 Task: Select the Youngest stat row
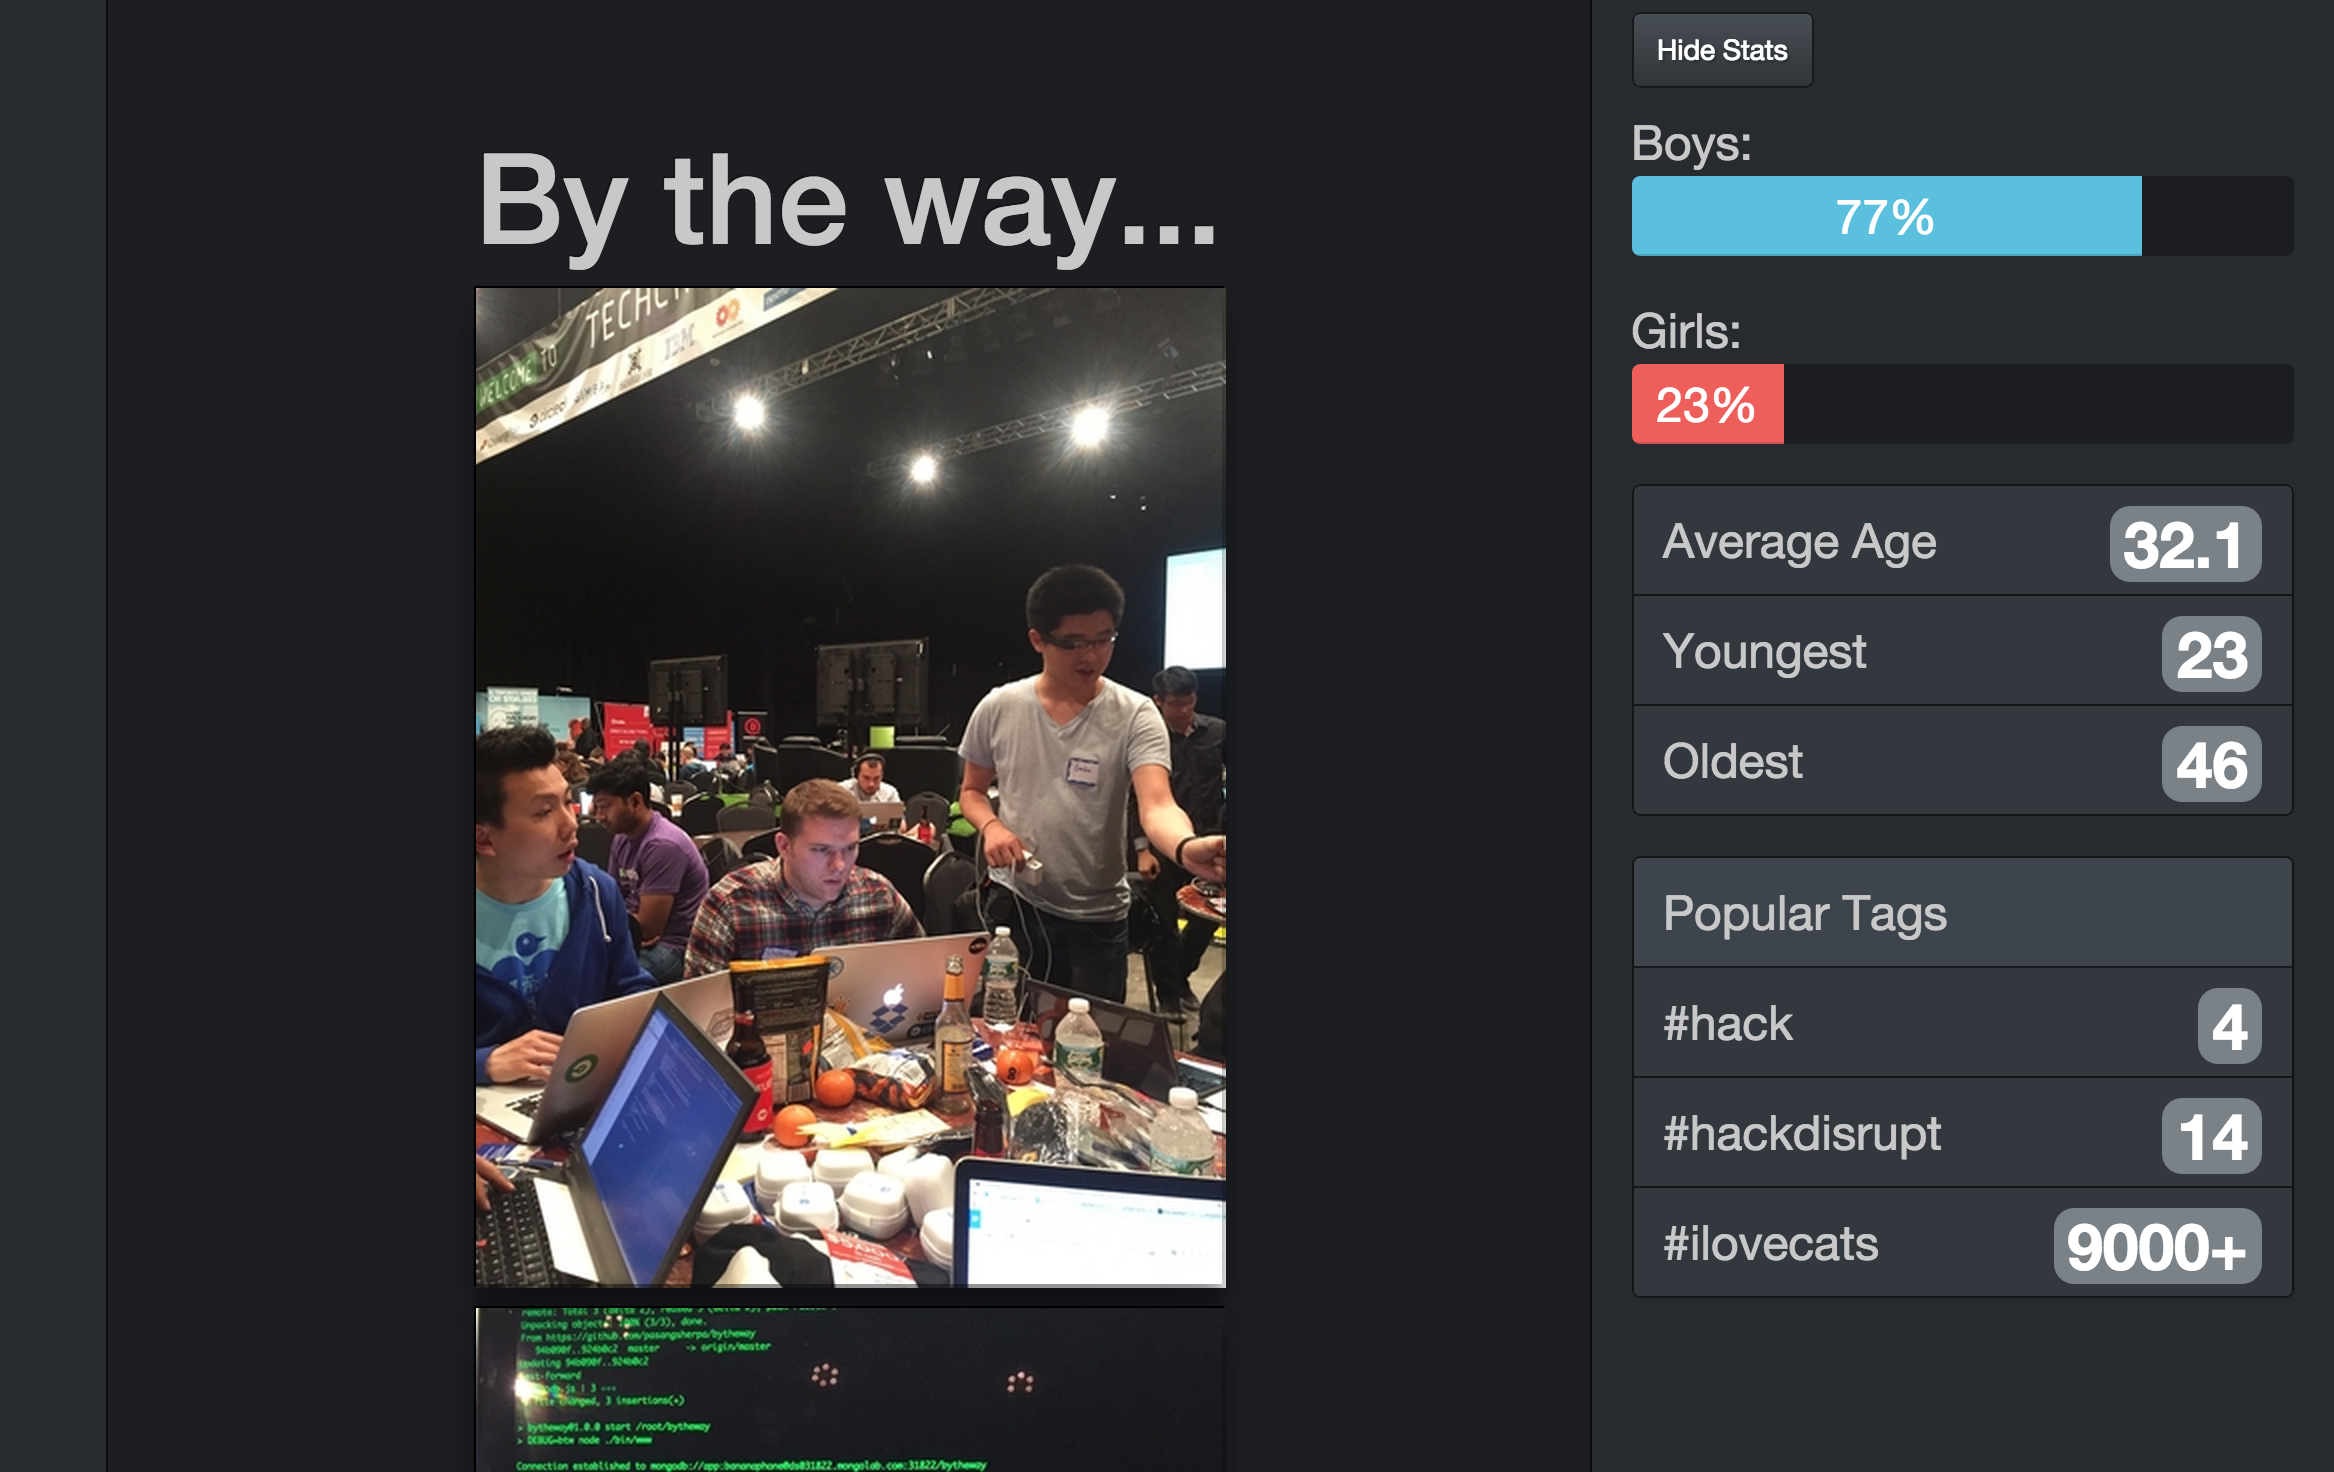[1962, 651]
